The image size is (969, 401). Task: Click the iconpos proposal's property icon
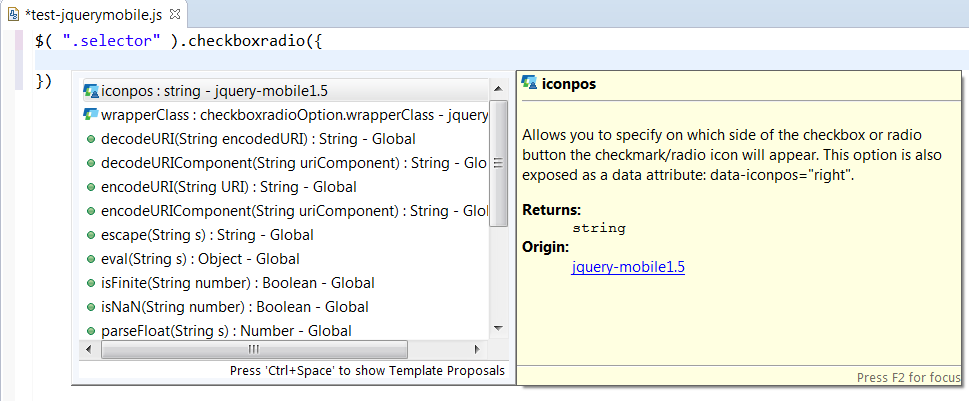[x=91, y=91]
